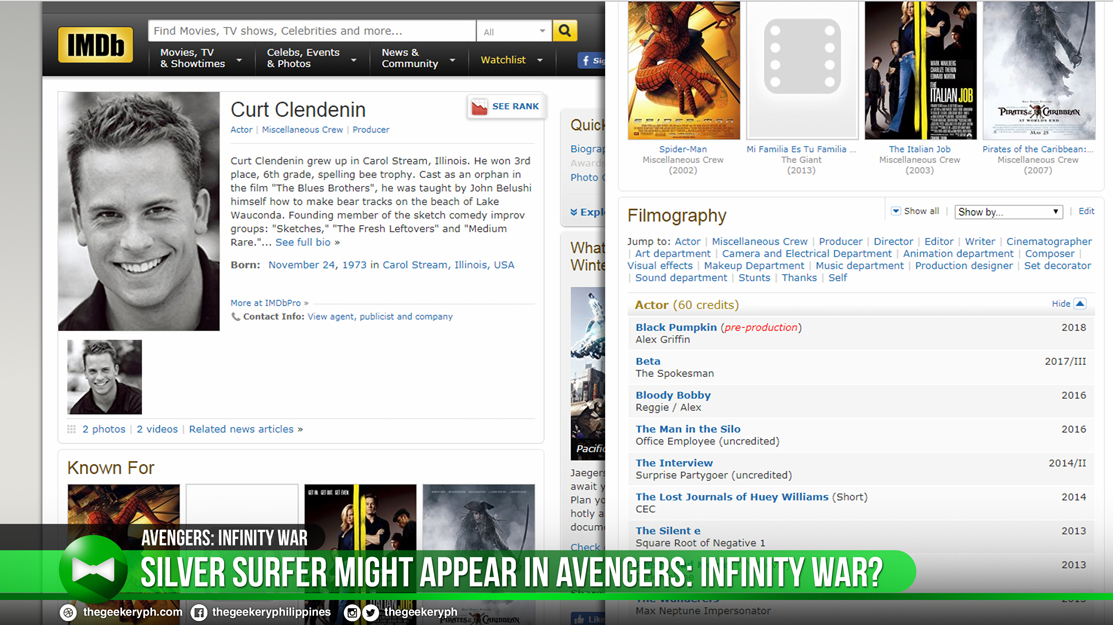
Task: Click the yellow search magnifier button
Action: click(564, 31)
